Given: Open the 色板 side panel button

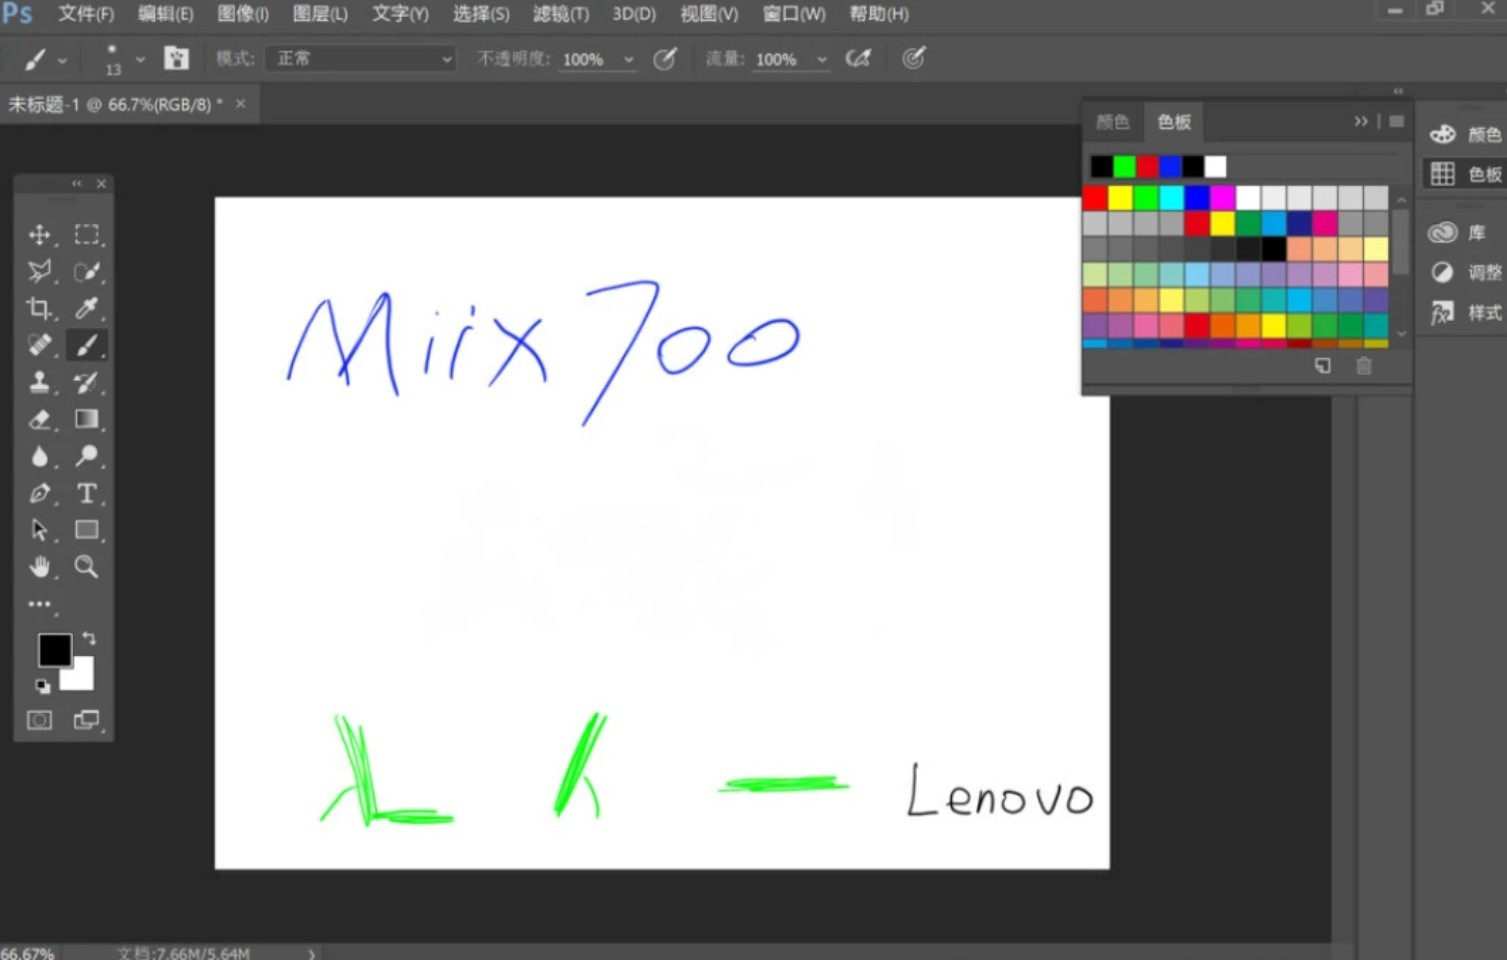Looking at the screenshot, I should coord(1465,174).
